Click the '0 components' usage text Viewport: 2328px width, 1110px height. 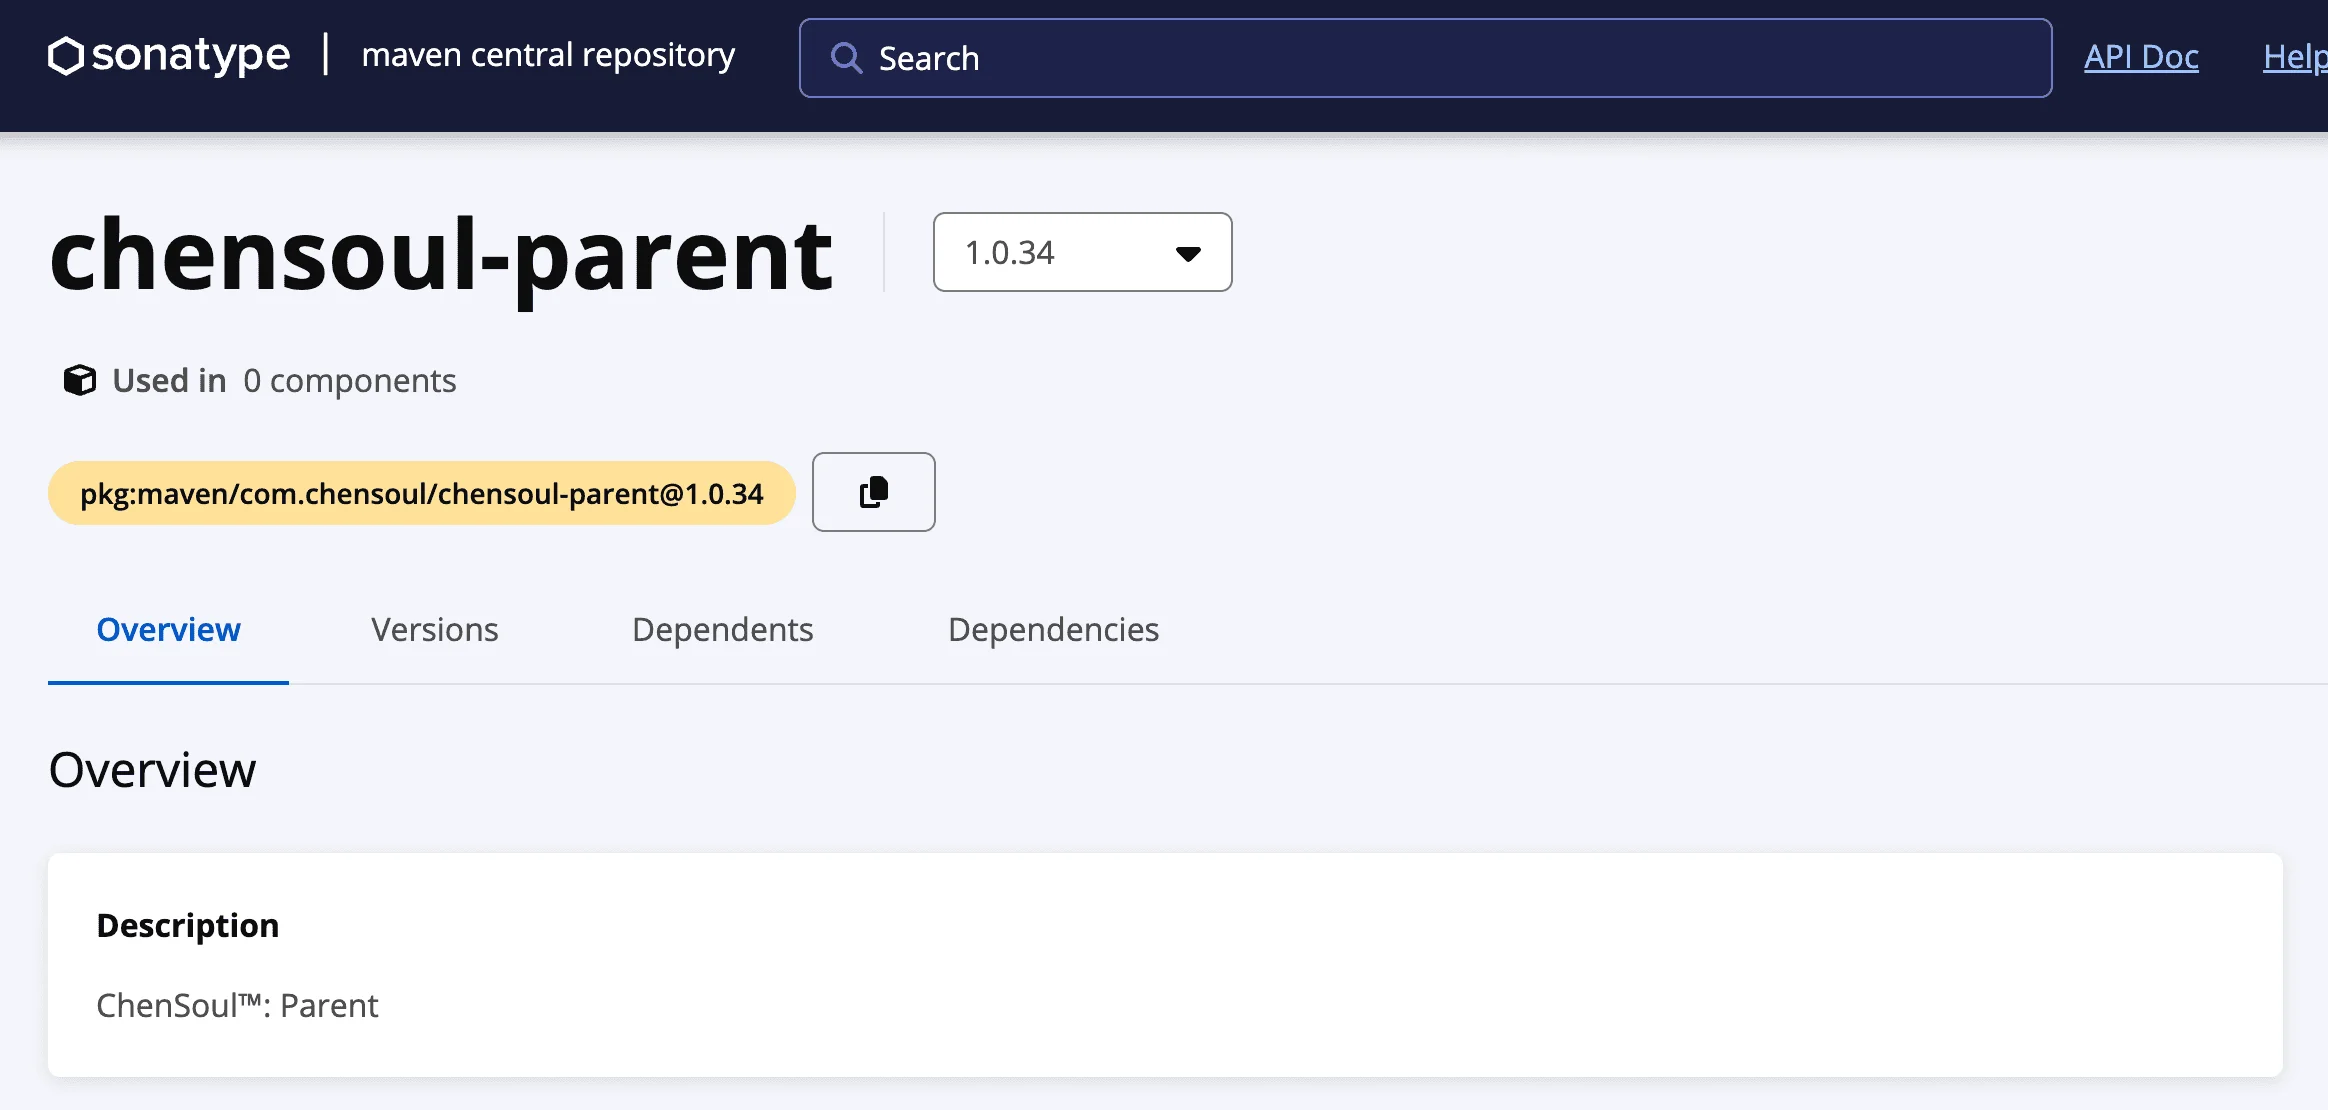click(349, 381)
